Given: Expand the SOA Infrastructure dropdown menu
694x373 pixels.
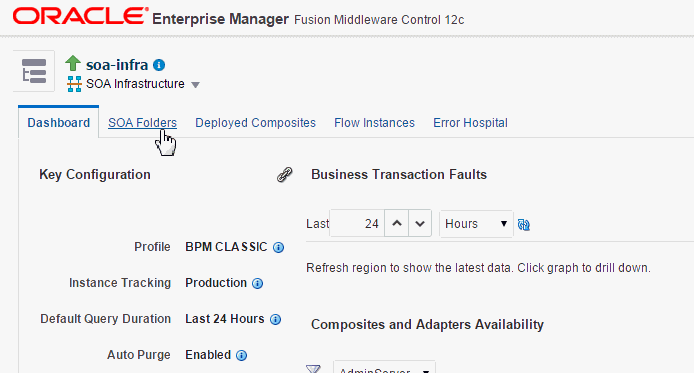Looking at the screenshot, I should [x=195, y=85].
